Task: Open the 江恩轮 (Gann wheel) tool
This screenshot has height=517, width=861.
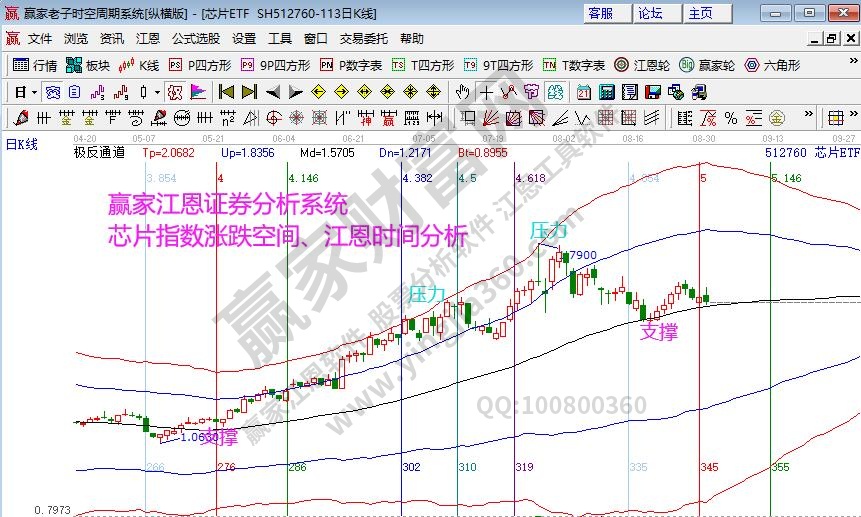Action: click(640, 65)
